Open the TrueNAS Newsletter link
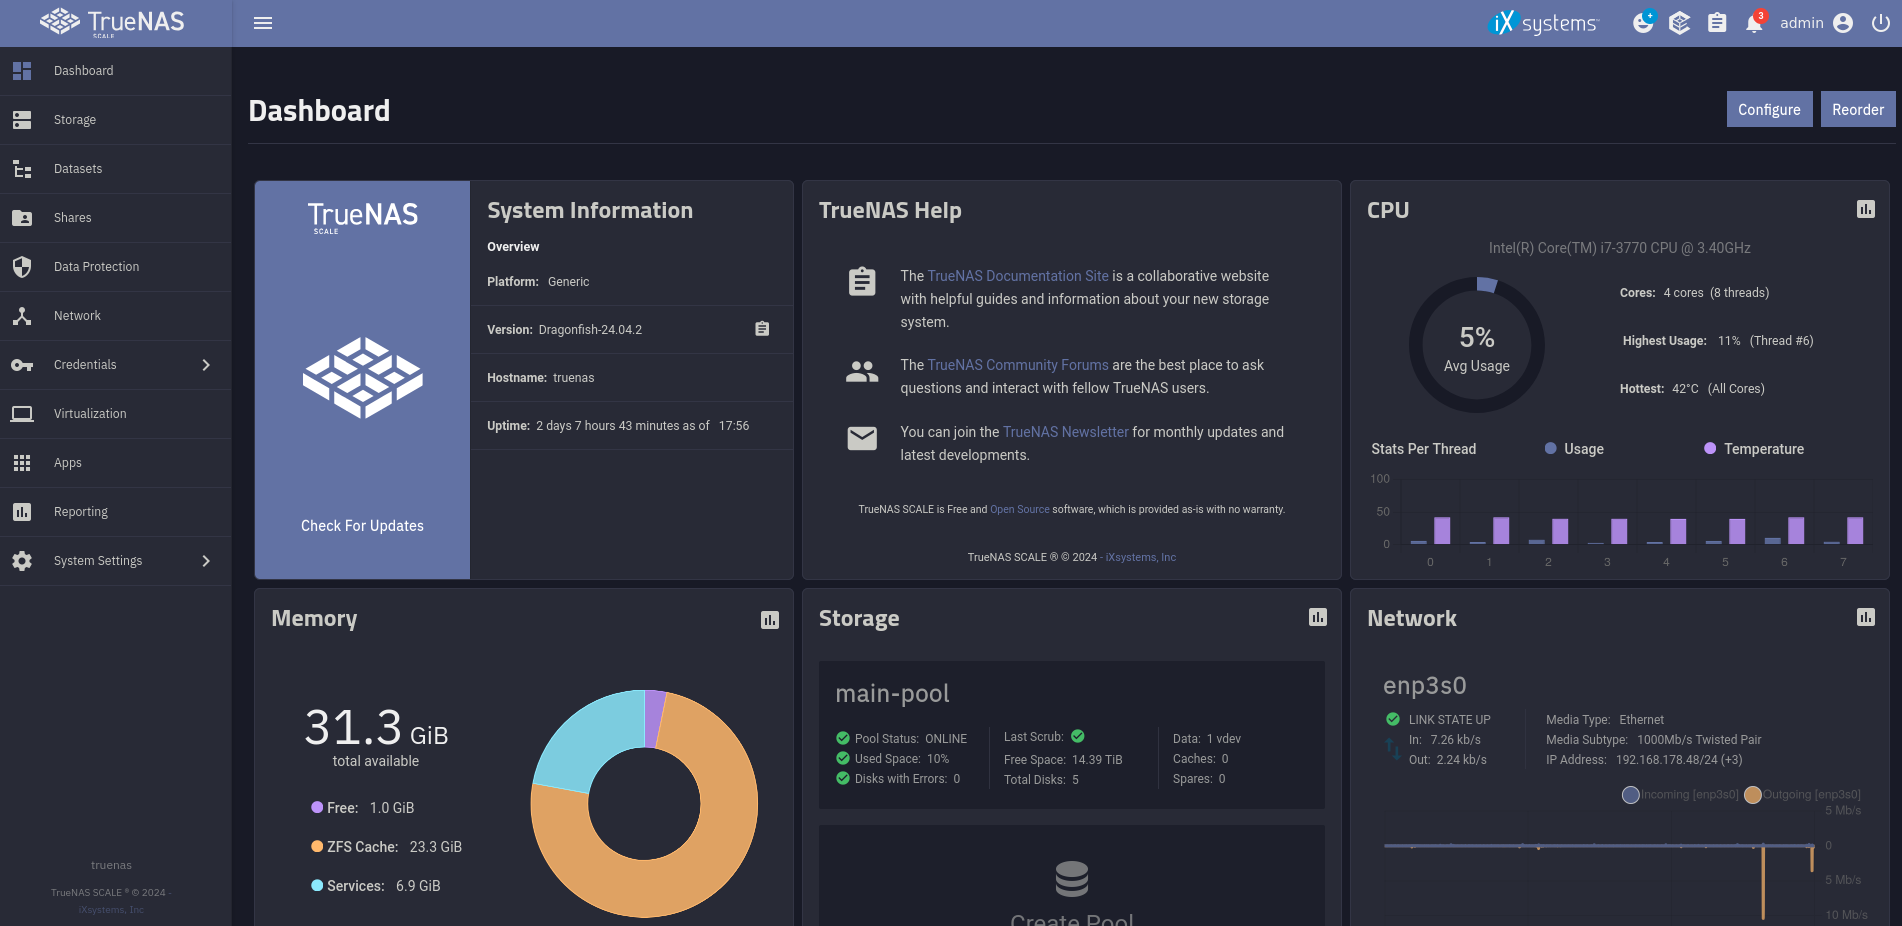Screen dimensions: 1902x926 coord(1065,432)
